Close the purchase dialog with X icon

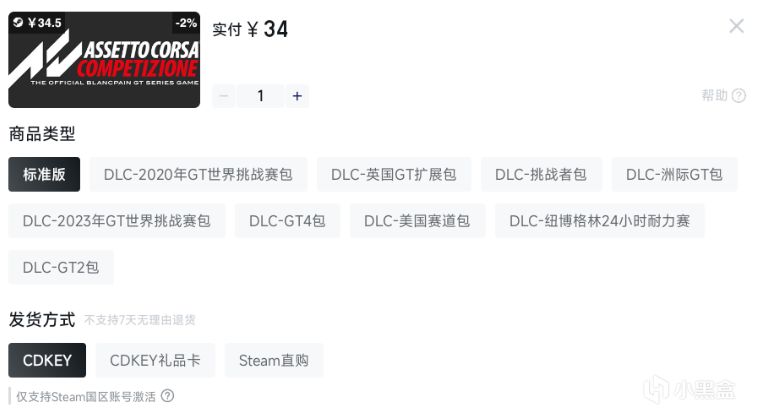coord(736,26)
